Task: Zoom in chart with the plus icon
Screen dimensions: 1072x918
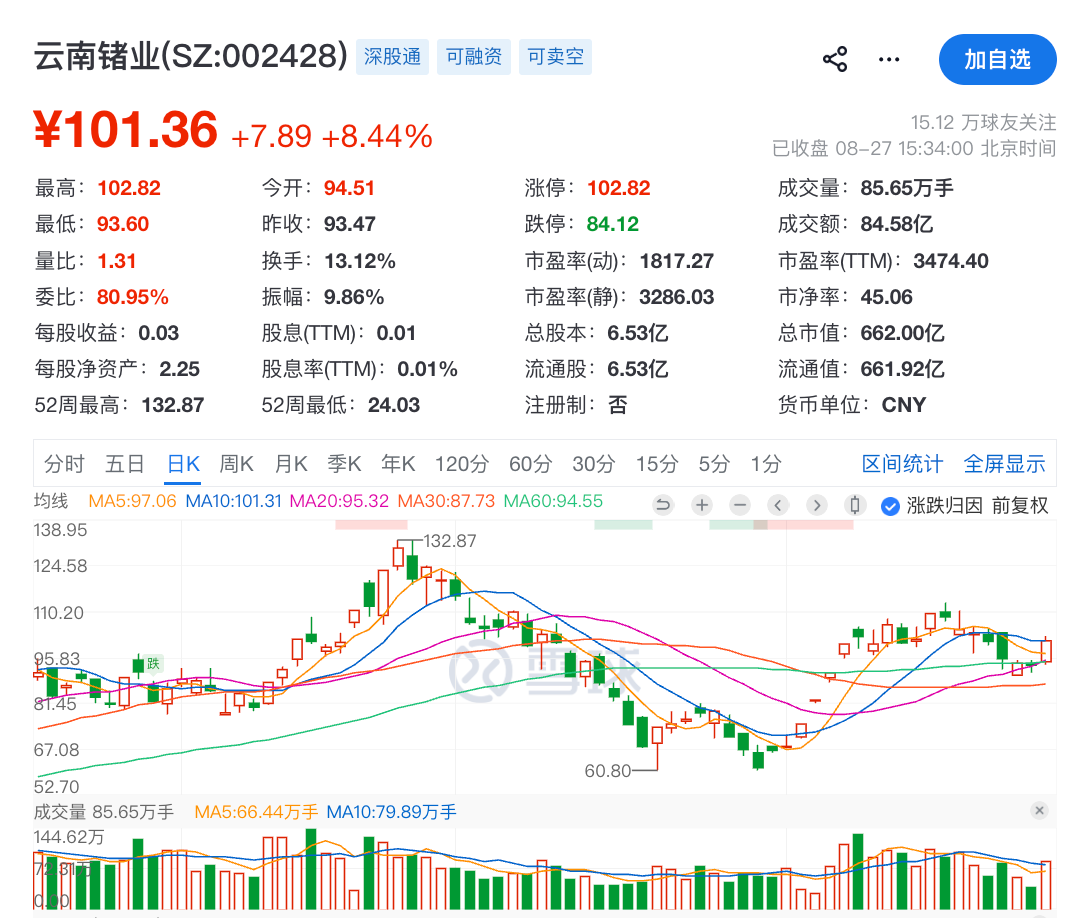Action: 701,505
